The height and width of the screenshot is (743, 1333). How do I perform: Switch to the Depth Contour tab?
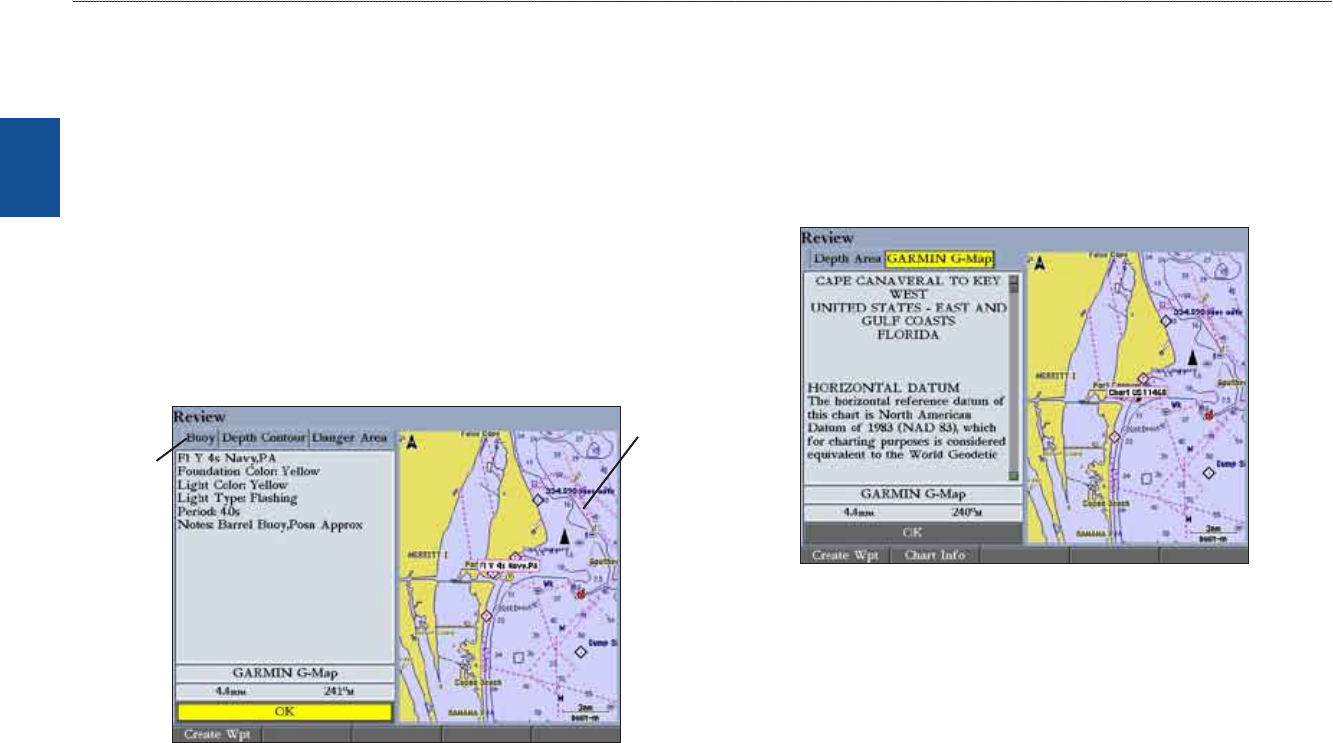pos(264,439)
